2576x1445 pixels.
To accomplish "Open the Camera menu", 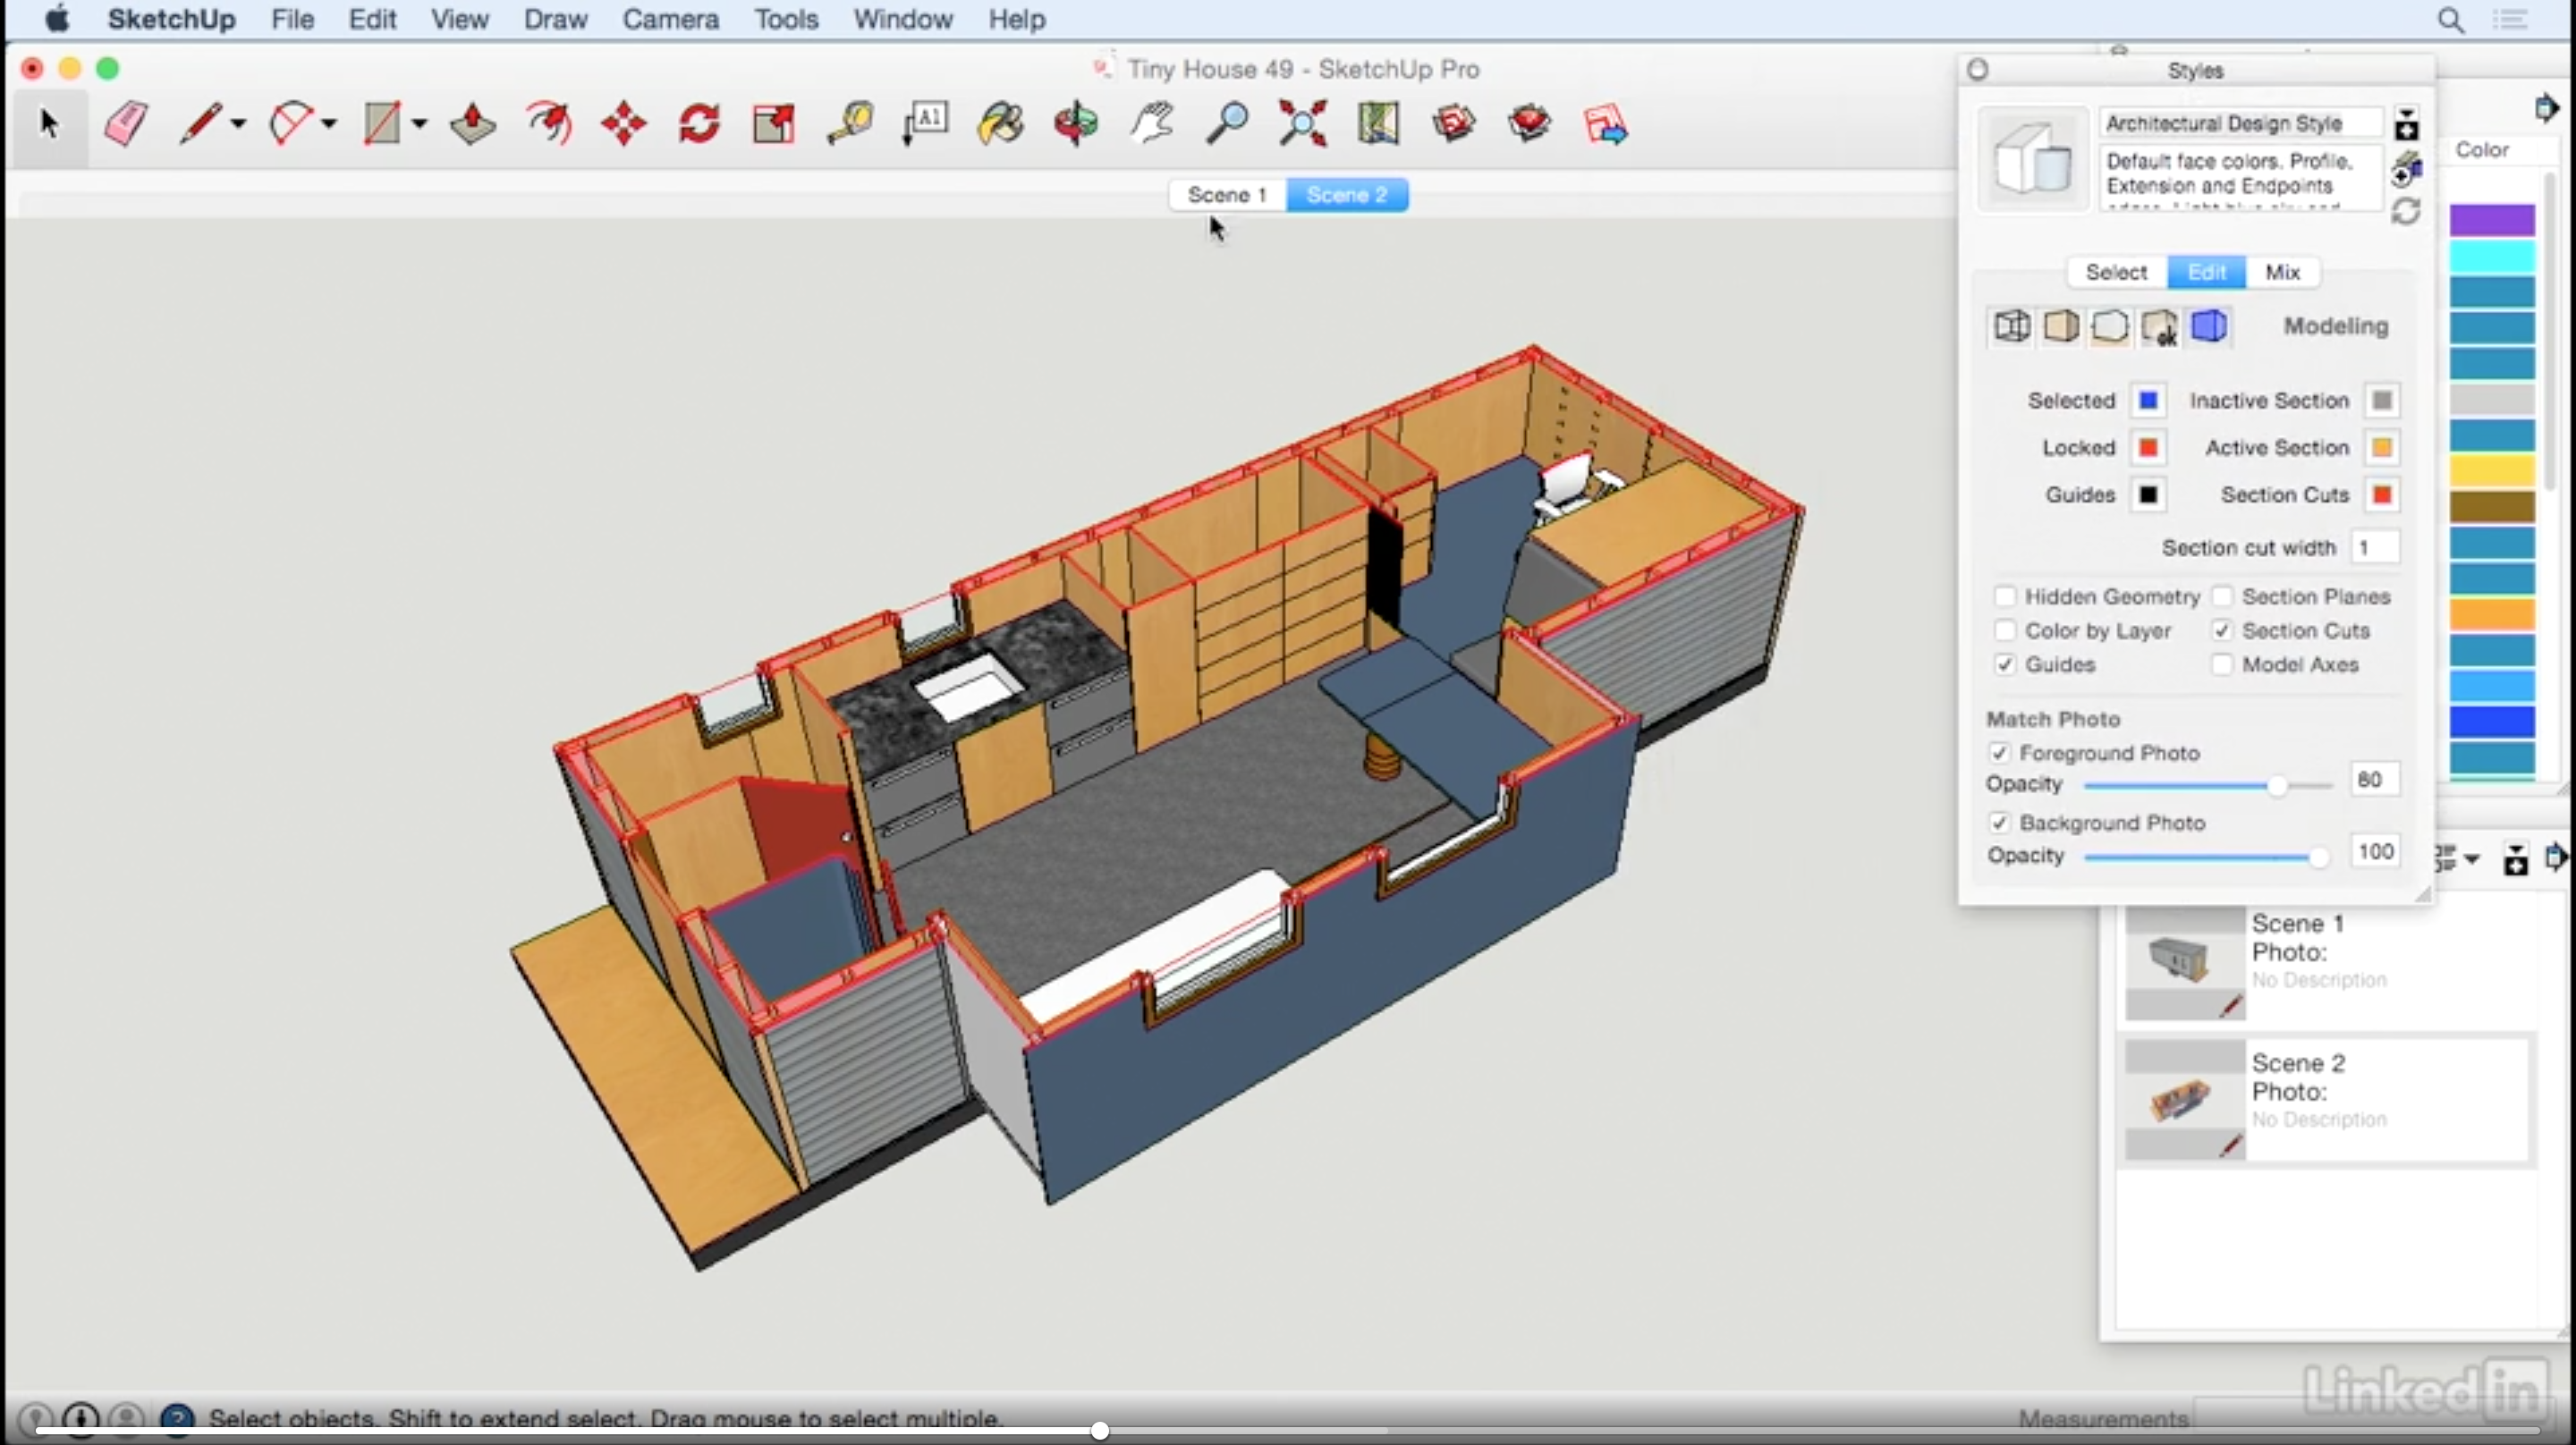I will pos(670,19).
